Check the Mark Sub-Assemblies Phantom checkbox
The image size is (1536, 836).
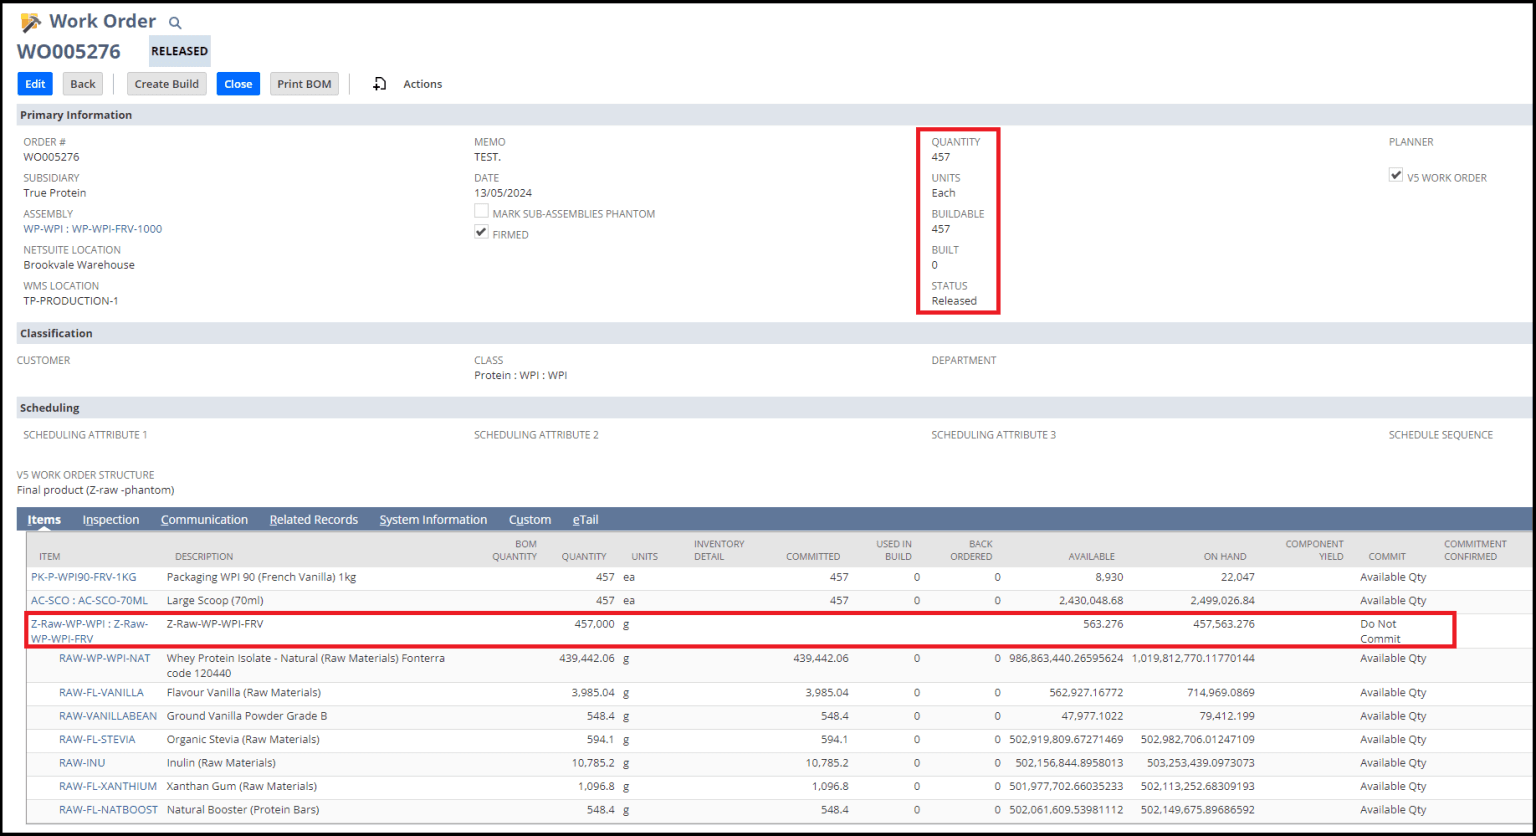click(x=481, y=210)
